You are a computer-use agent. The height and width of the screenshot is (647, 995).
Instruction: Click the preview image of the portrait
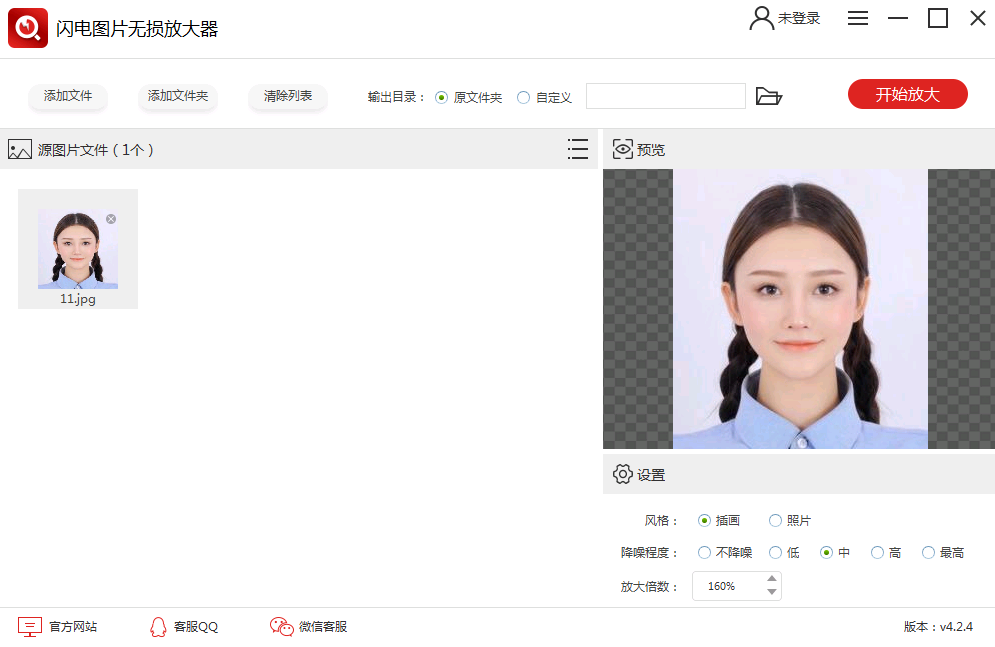coord(800,309)
